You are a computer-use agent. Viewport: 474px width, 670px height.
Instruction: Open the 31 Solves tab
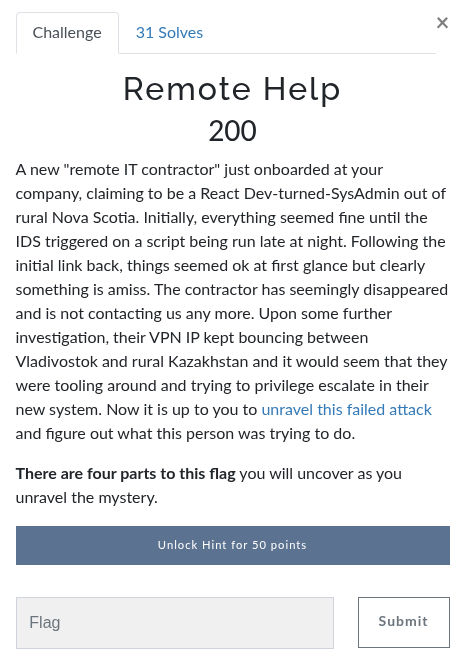tap(169, 33)
